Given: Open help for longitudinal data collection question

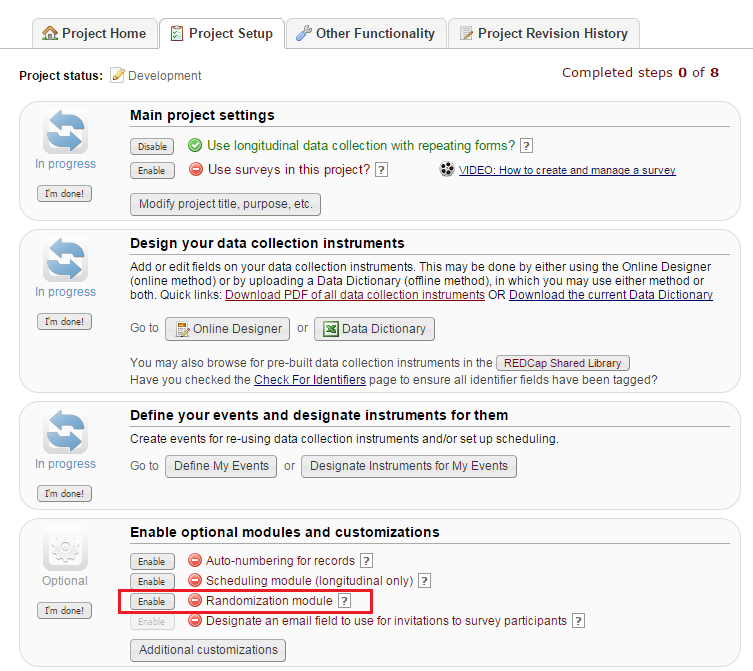Looking at the screenshot, I should point(526,146).
